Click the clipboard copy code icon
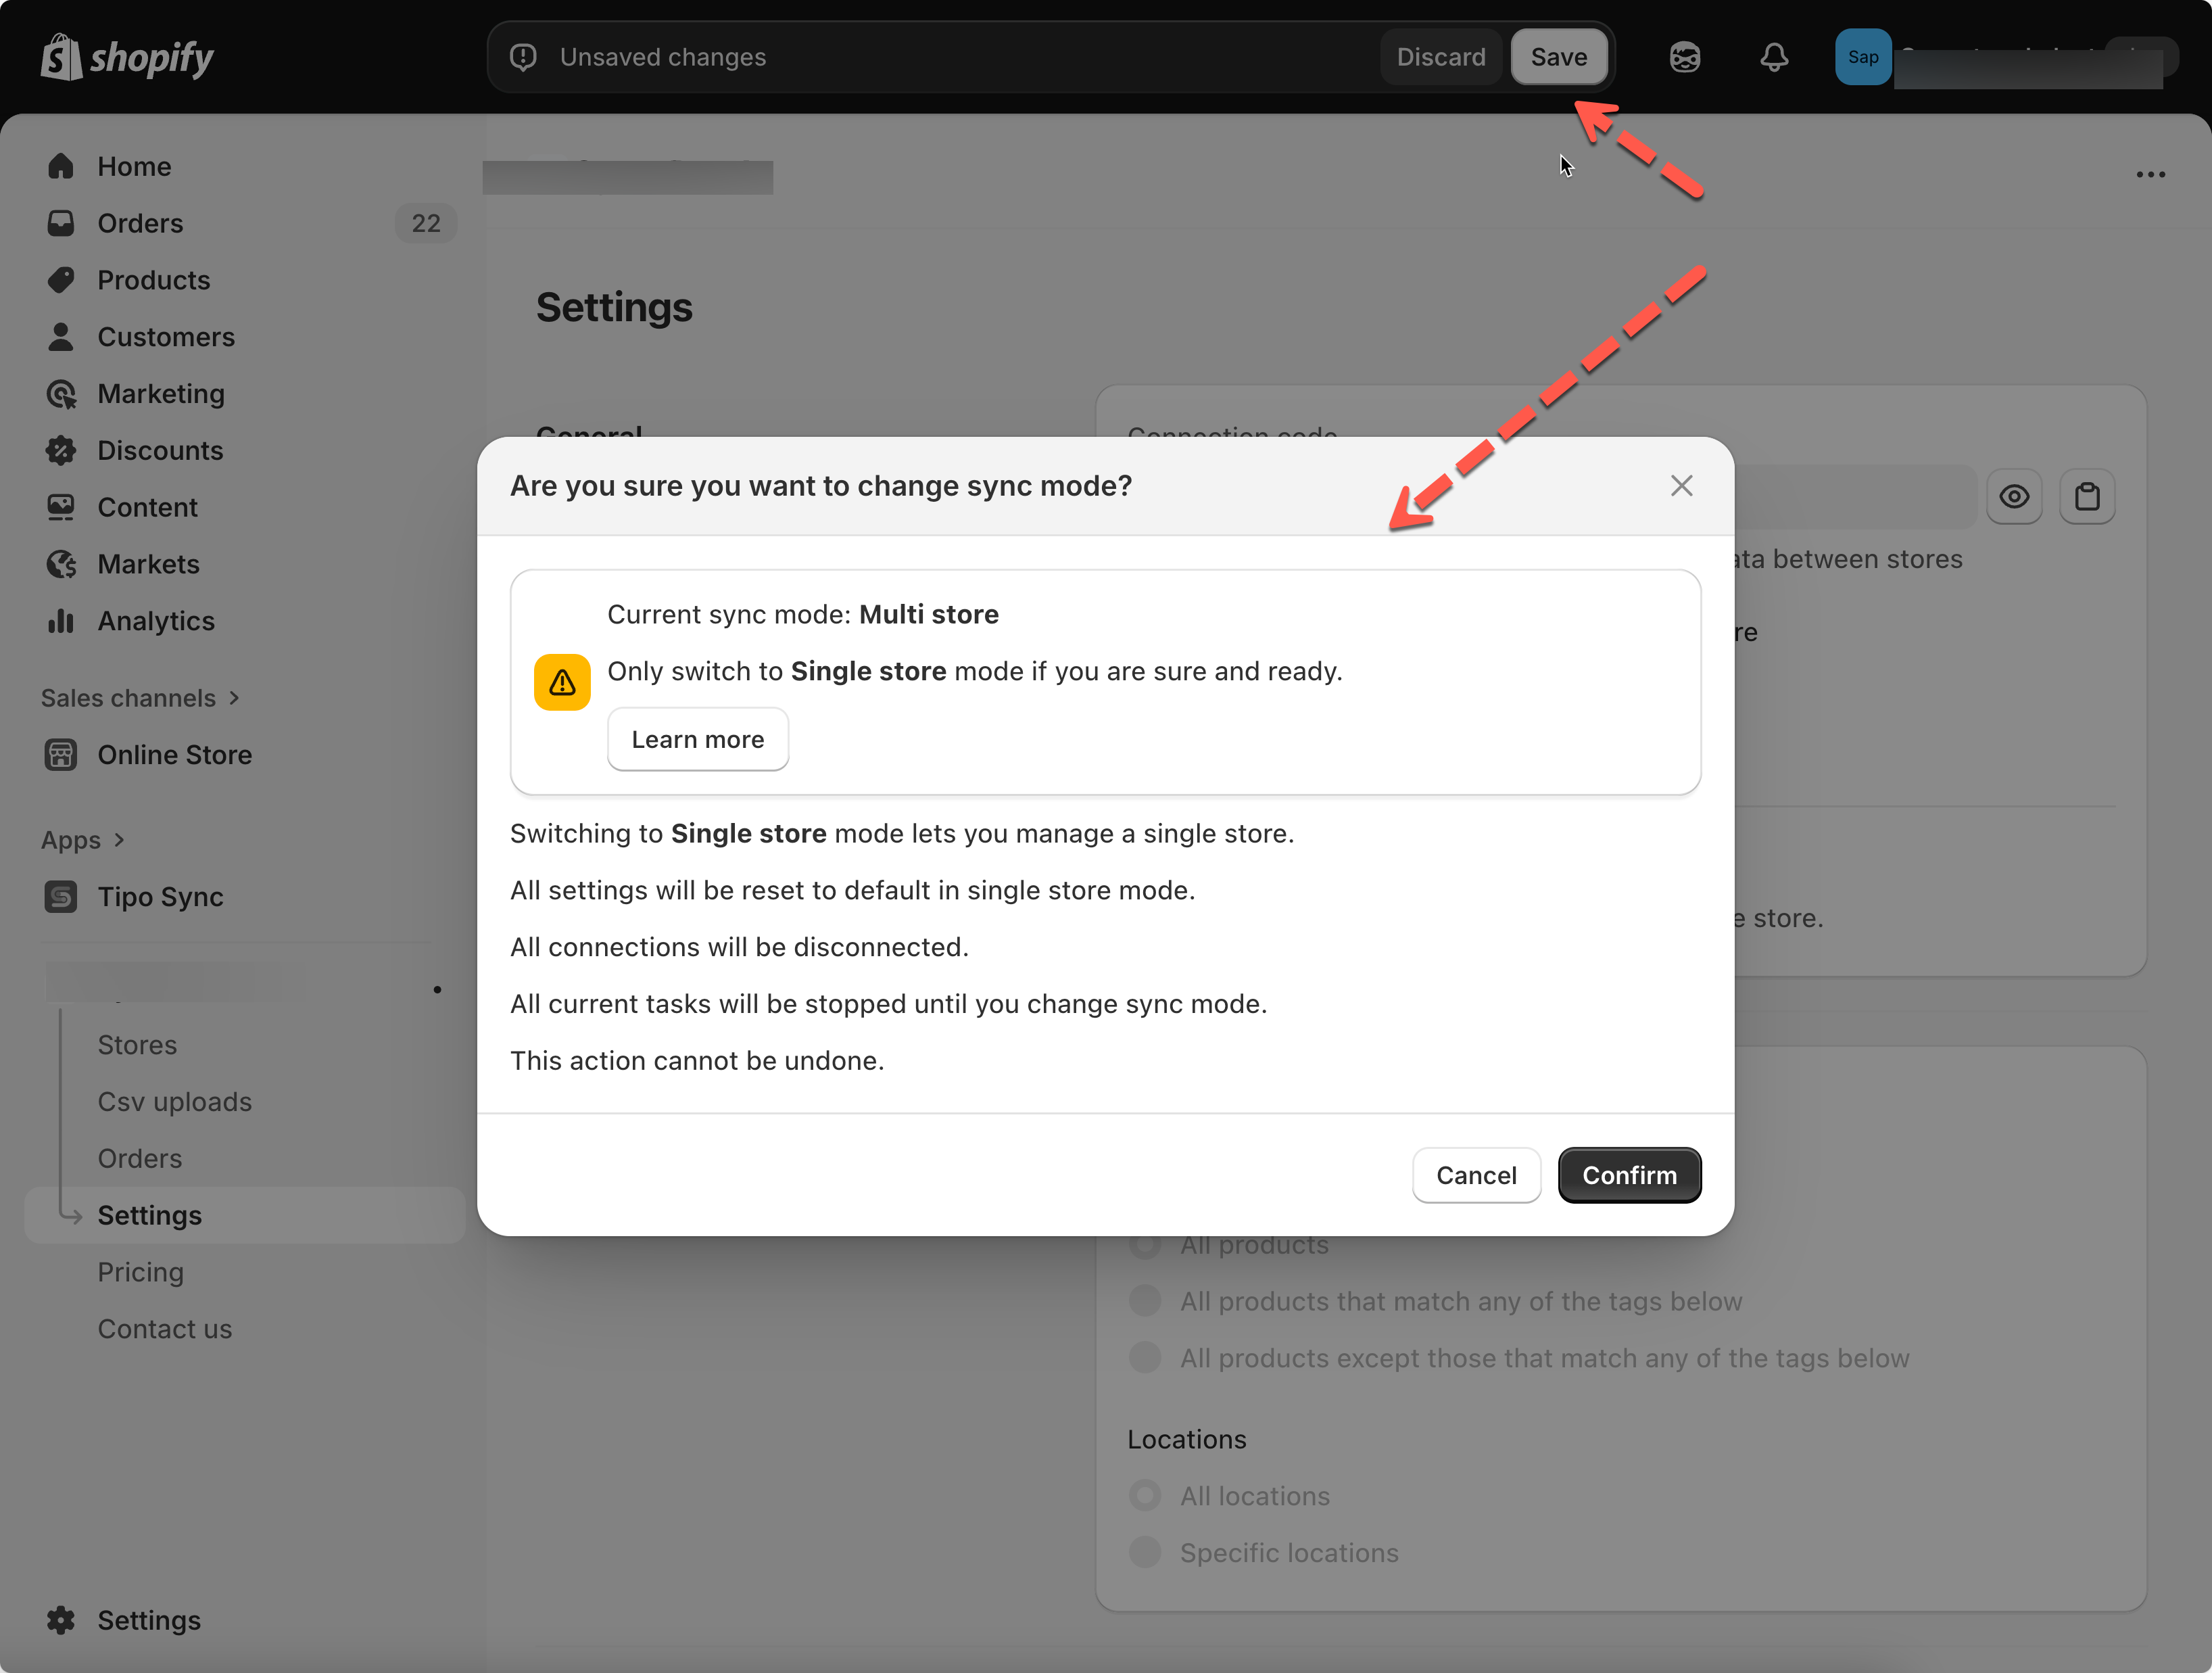The height and width of the screenshot is (1673, 2212). [2087, 497]
